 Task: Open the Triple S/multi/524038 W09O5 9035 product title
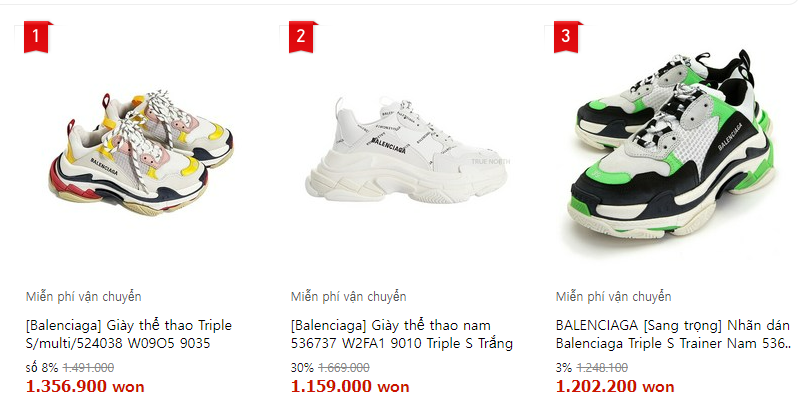coord(129,334)
